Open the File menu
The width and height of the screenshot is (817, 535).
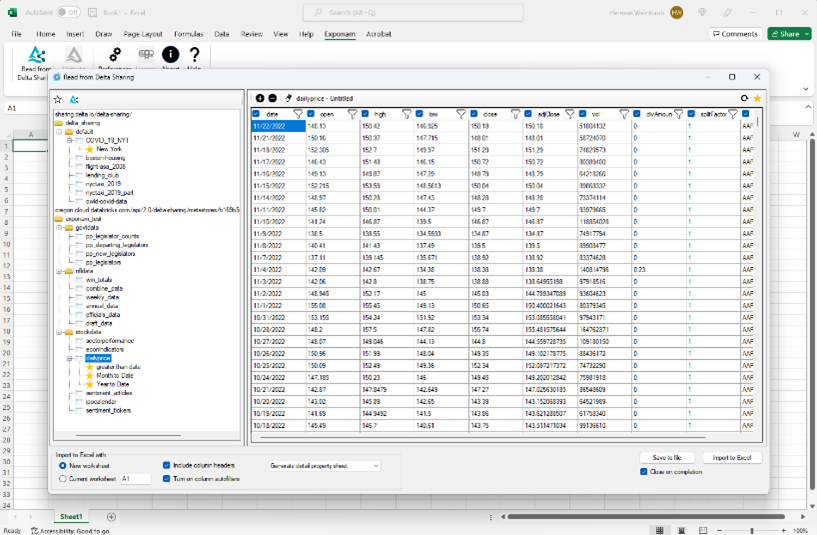[x=17, y=34]
